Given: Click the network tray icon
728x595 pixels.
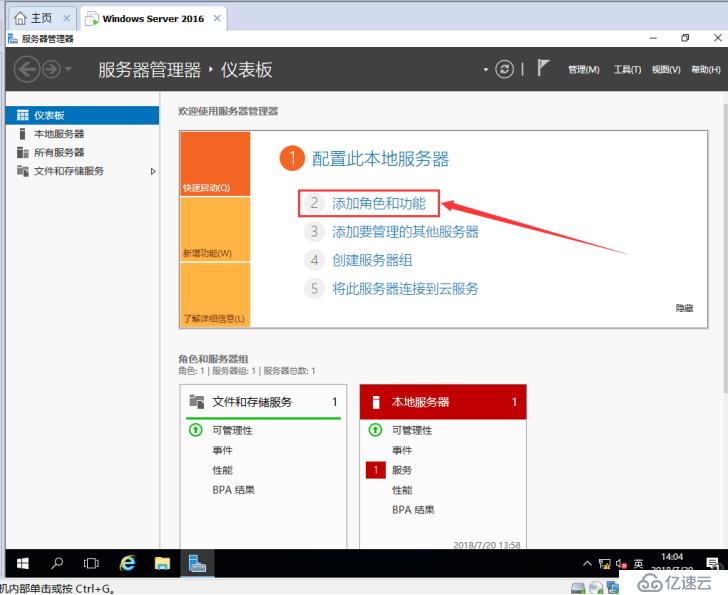Looking at the screenshot, I should click(x=604, y=563).
